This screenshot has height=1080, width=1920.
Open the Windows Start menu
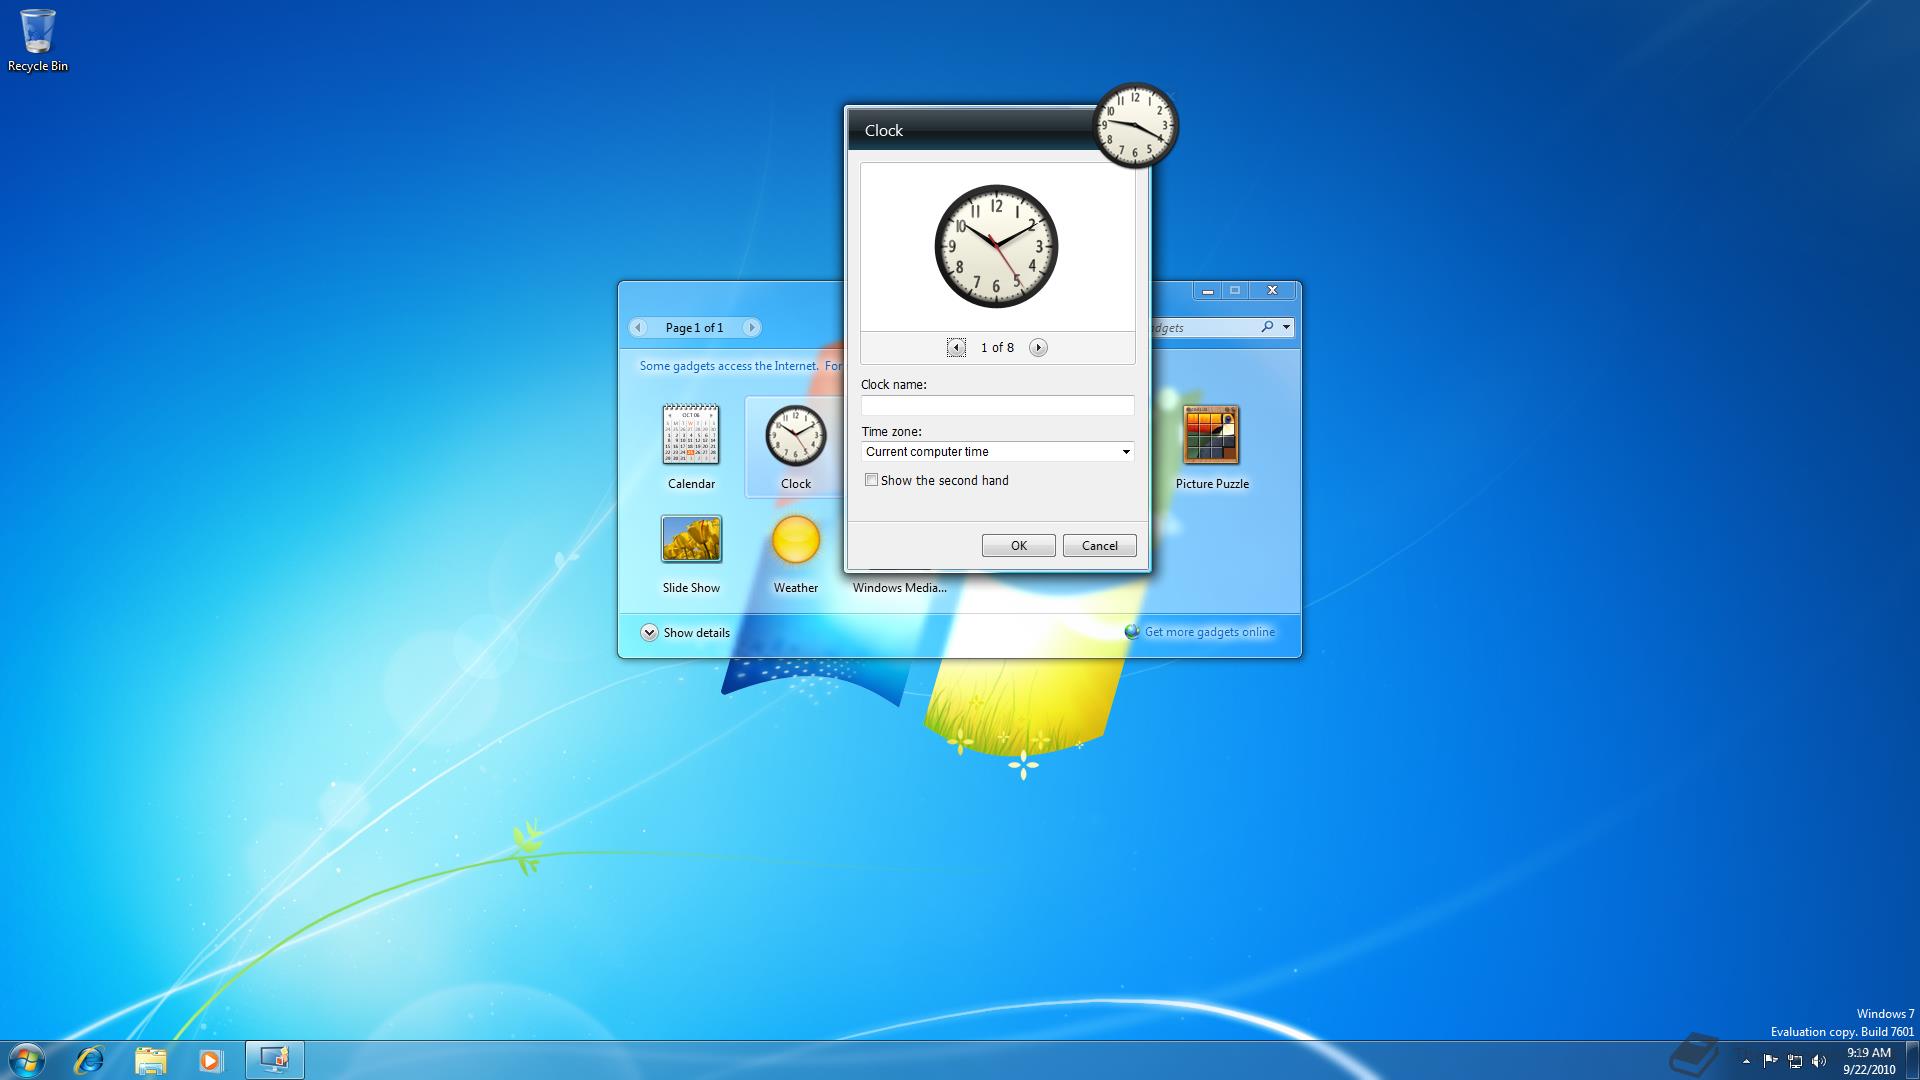click(27, 1059)
